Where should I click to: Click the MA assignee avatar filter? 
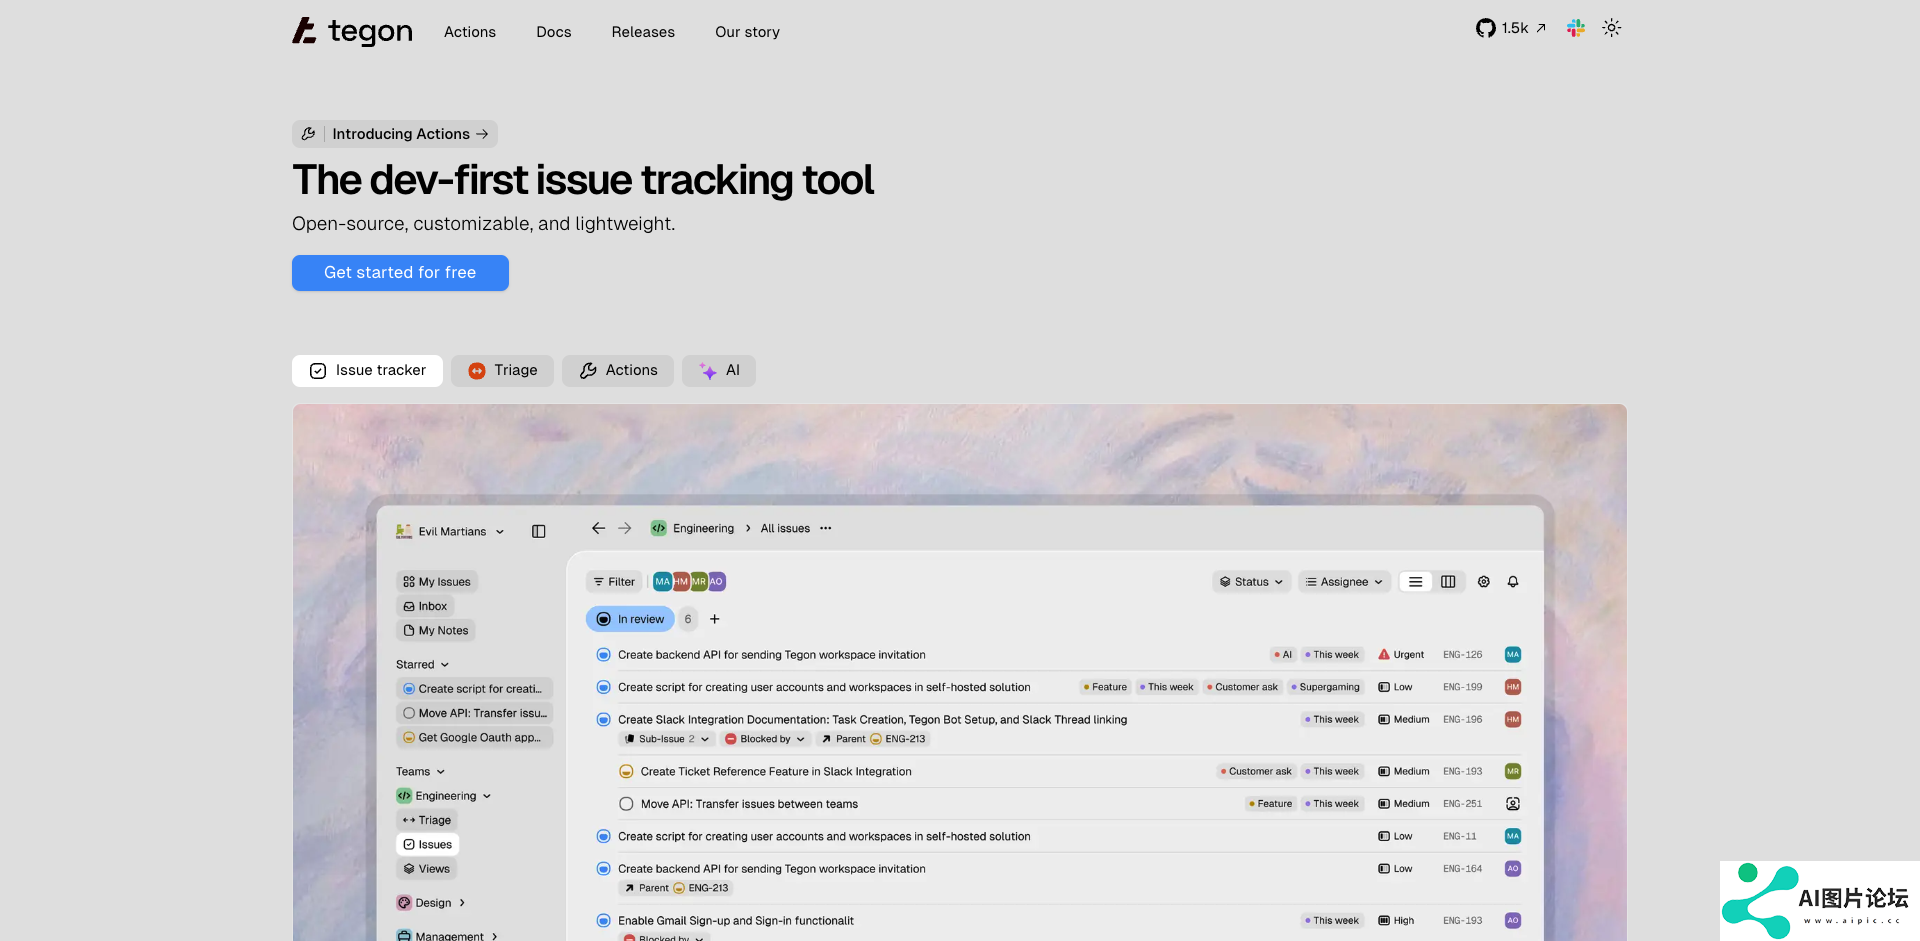[x=662, y=581]
